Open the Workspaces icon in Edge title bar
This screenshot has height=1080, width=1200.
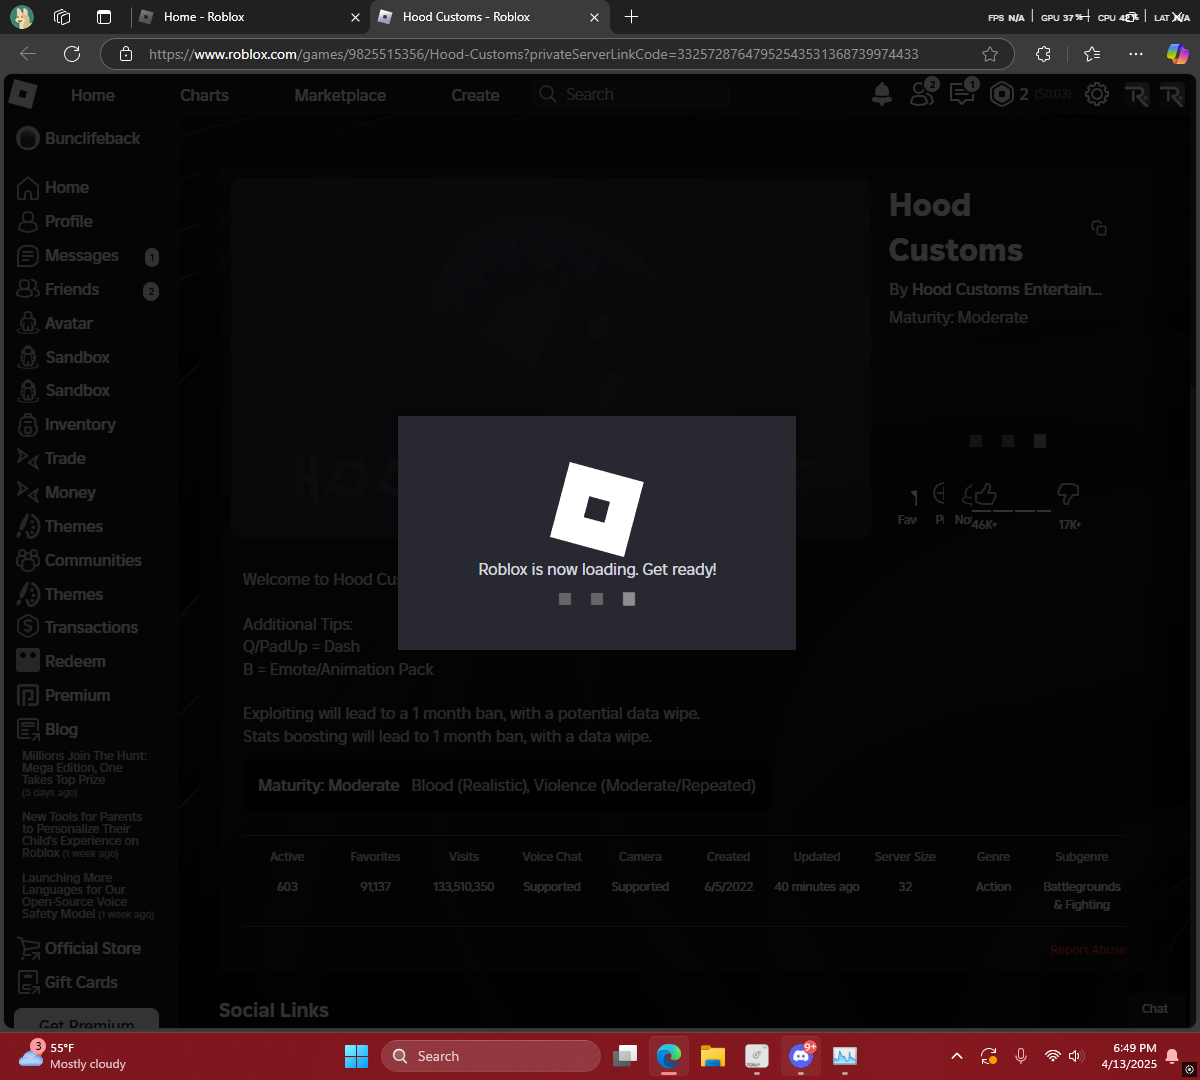[62, 16]
